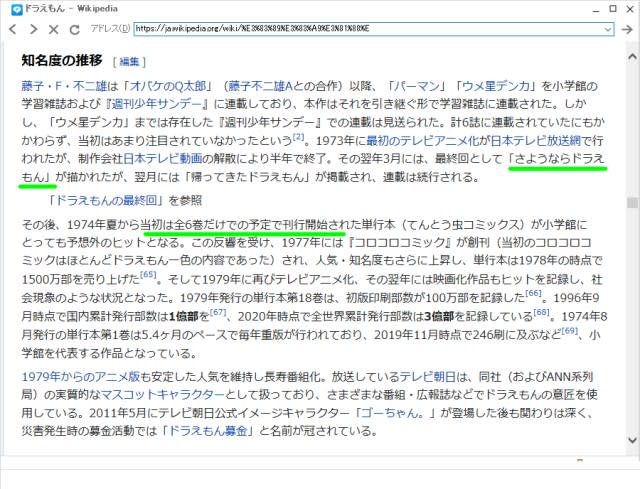Open the パーマン link
The height and width of the screenshot is (489, 640).
(x=416, y=86)
